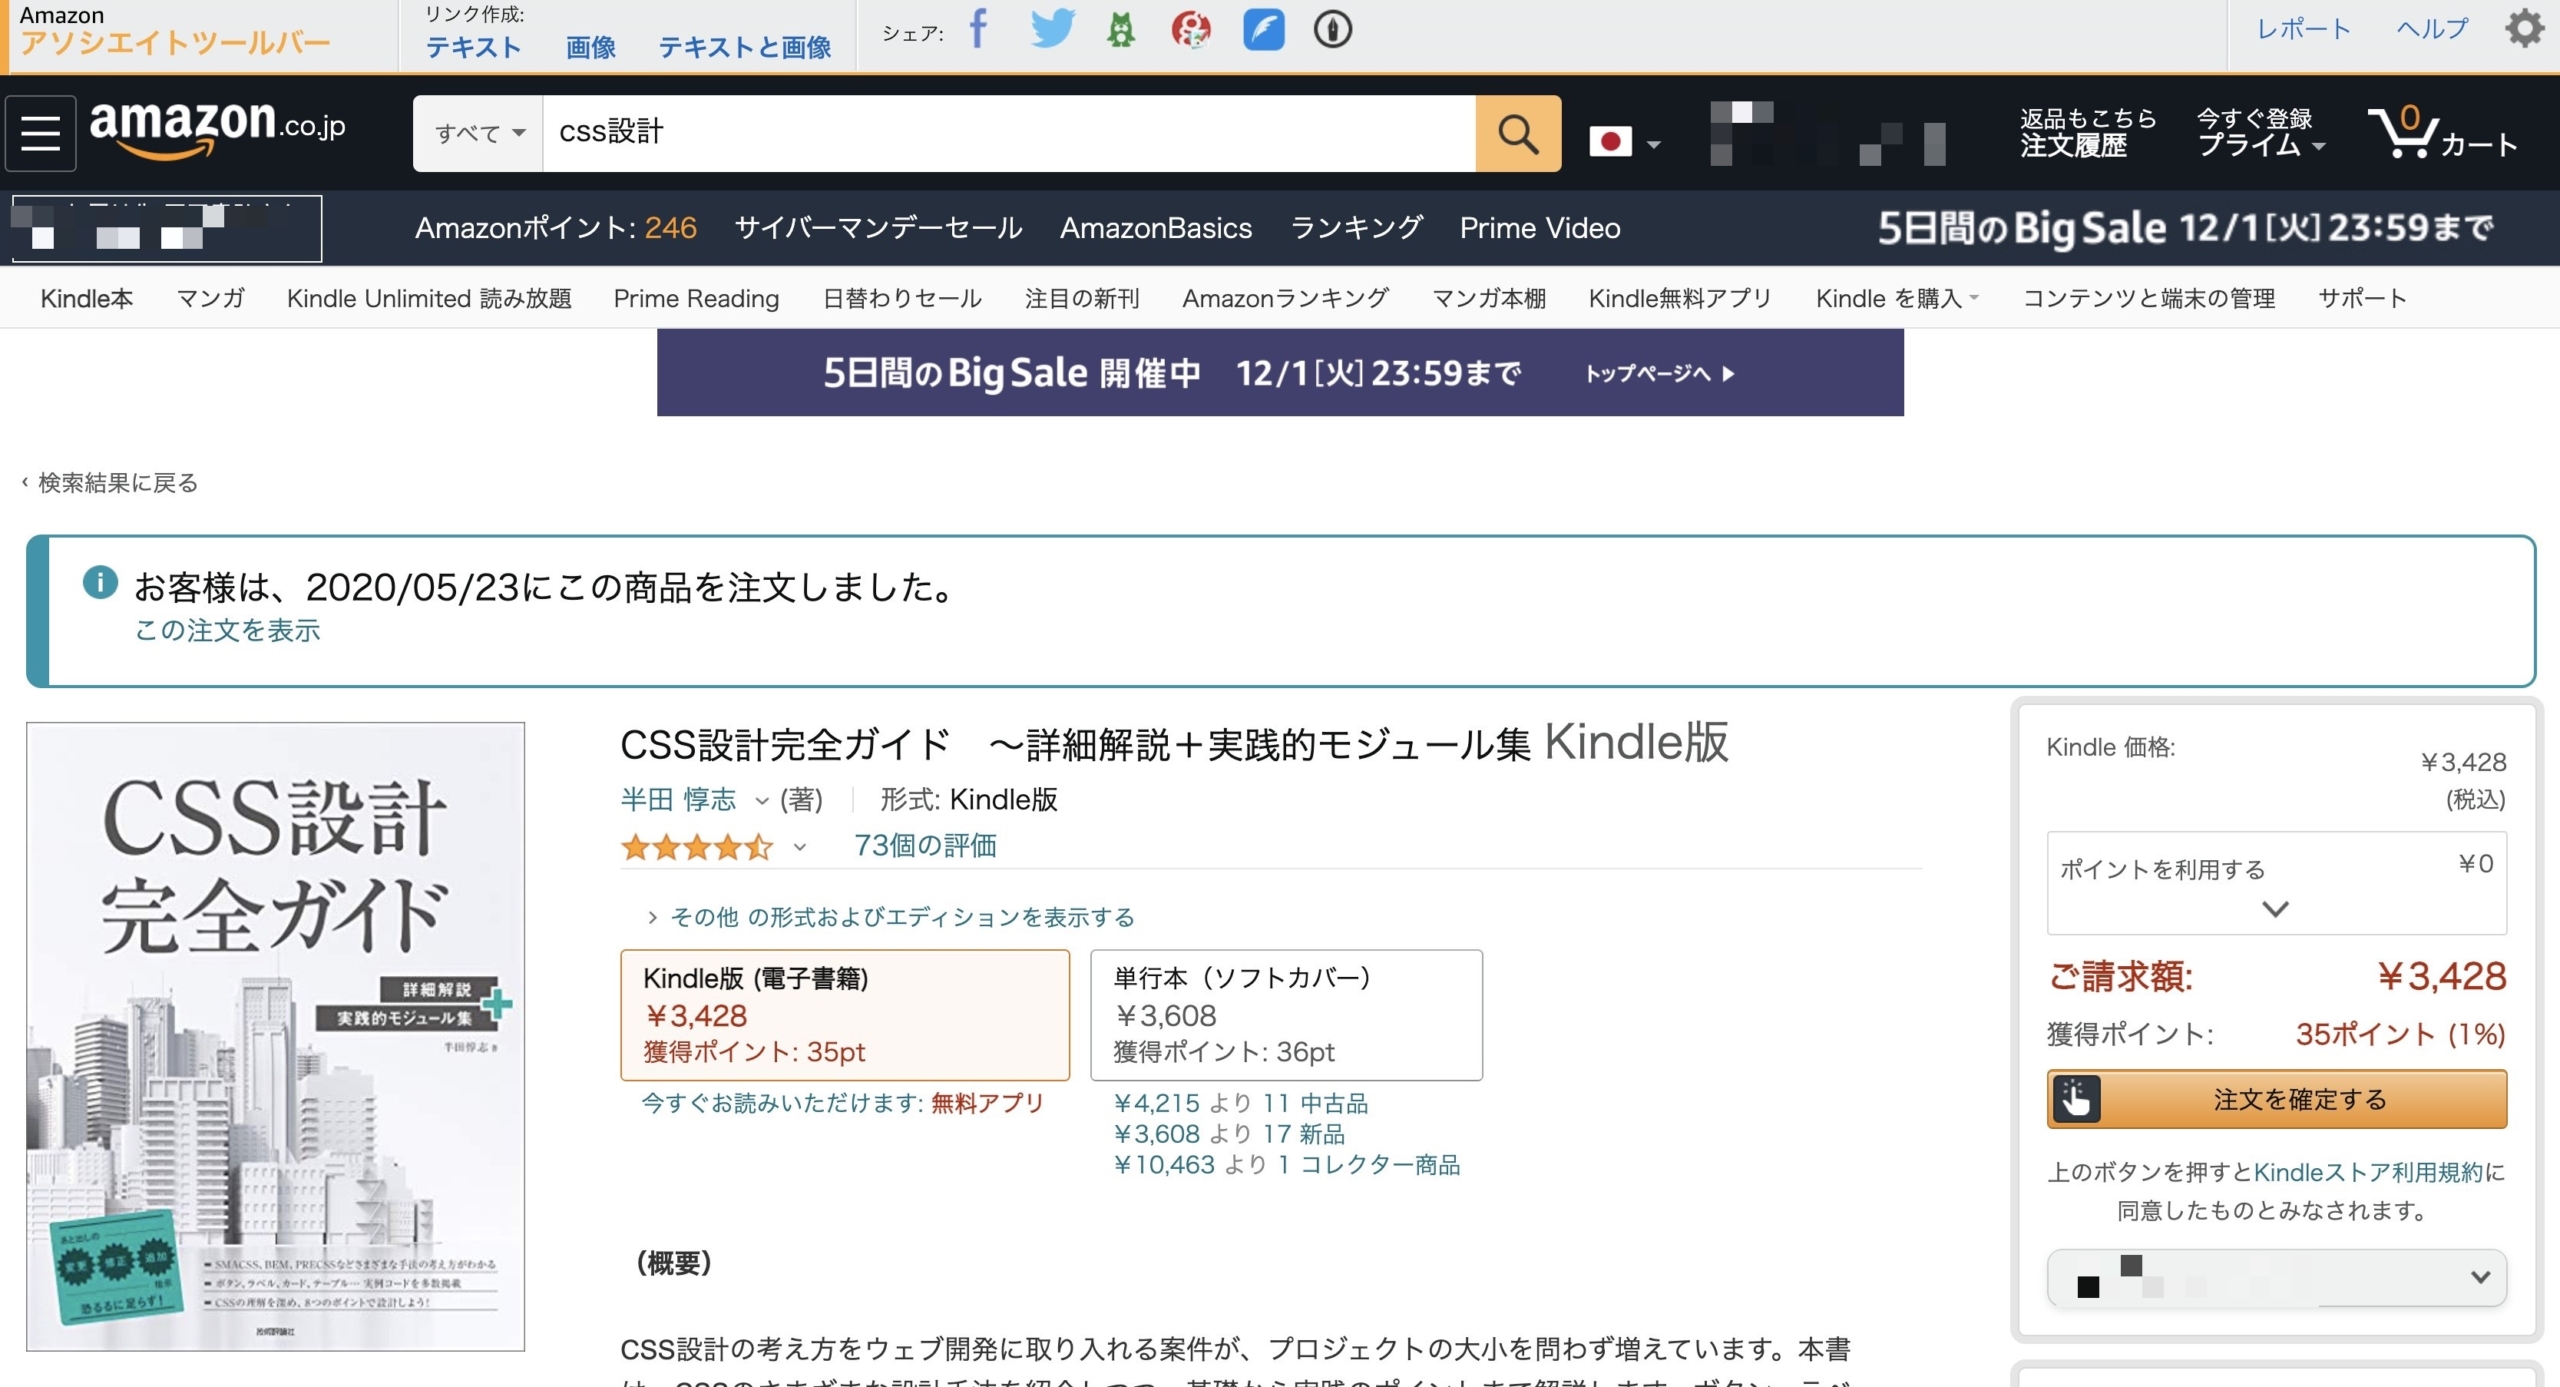Open the Kindle無料アプリ tab

[1680, 298]
